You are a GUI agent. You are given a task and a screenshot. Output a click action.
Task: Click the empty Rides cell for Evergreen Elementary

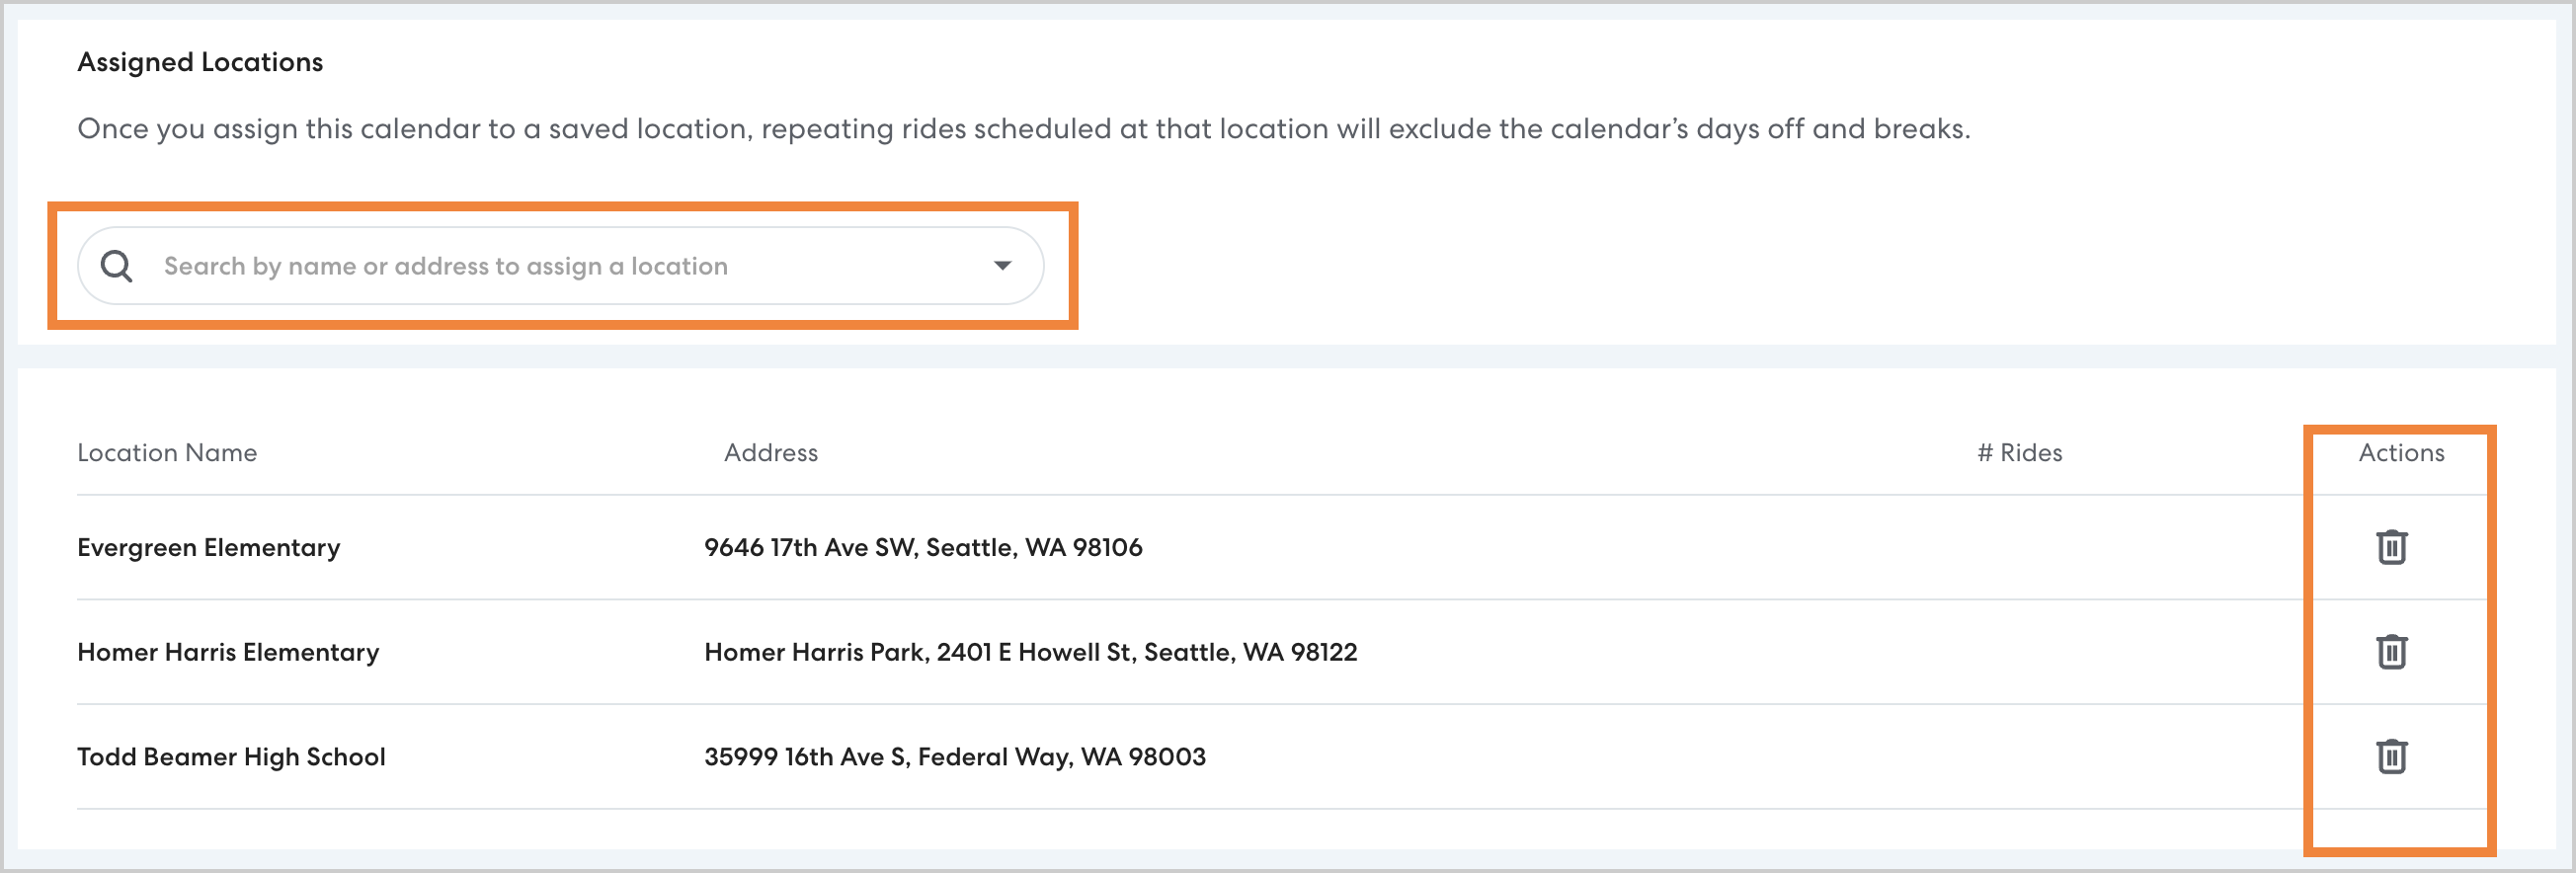click(x=2019, y=548)
